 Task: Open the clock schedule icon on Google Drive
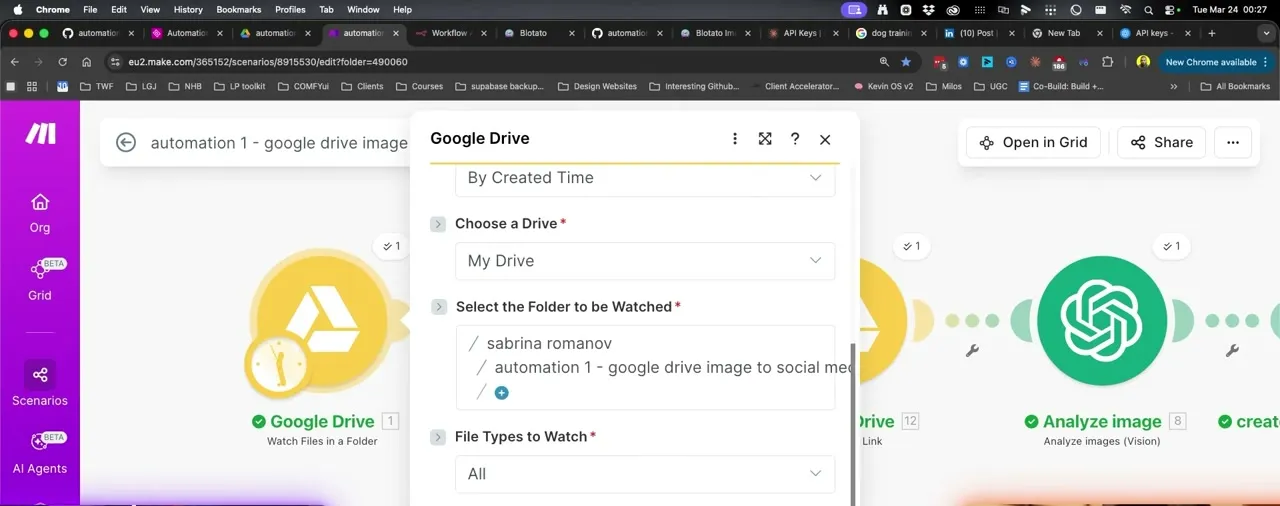(x=281, y=365)
